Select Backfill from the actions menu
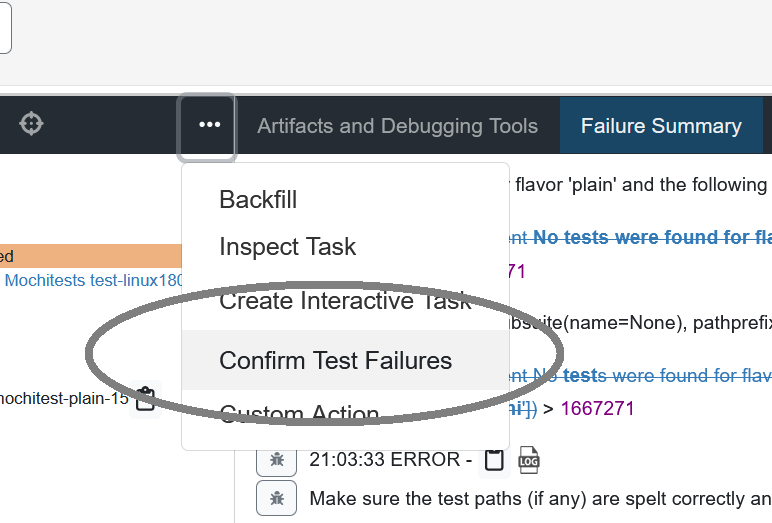Image resolution: width=772 pixels, height=523 pixels. (258, 199)
